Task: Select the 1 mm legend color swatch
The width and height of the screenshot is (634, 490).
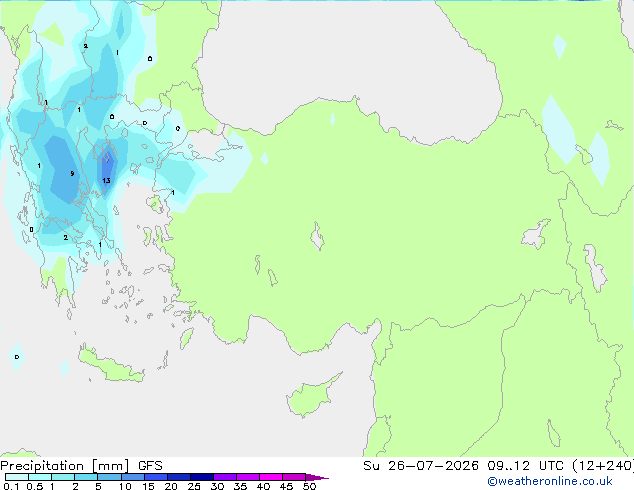Action: click(x=63, y=477)
